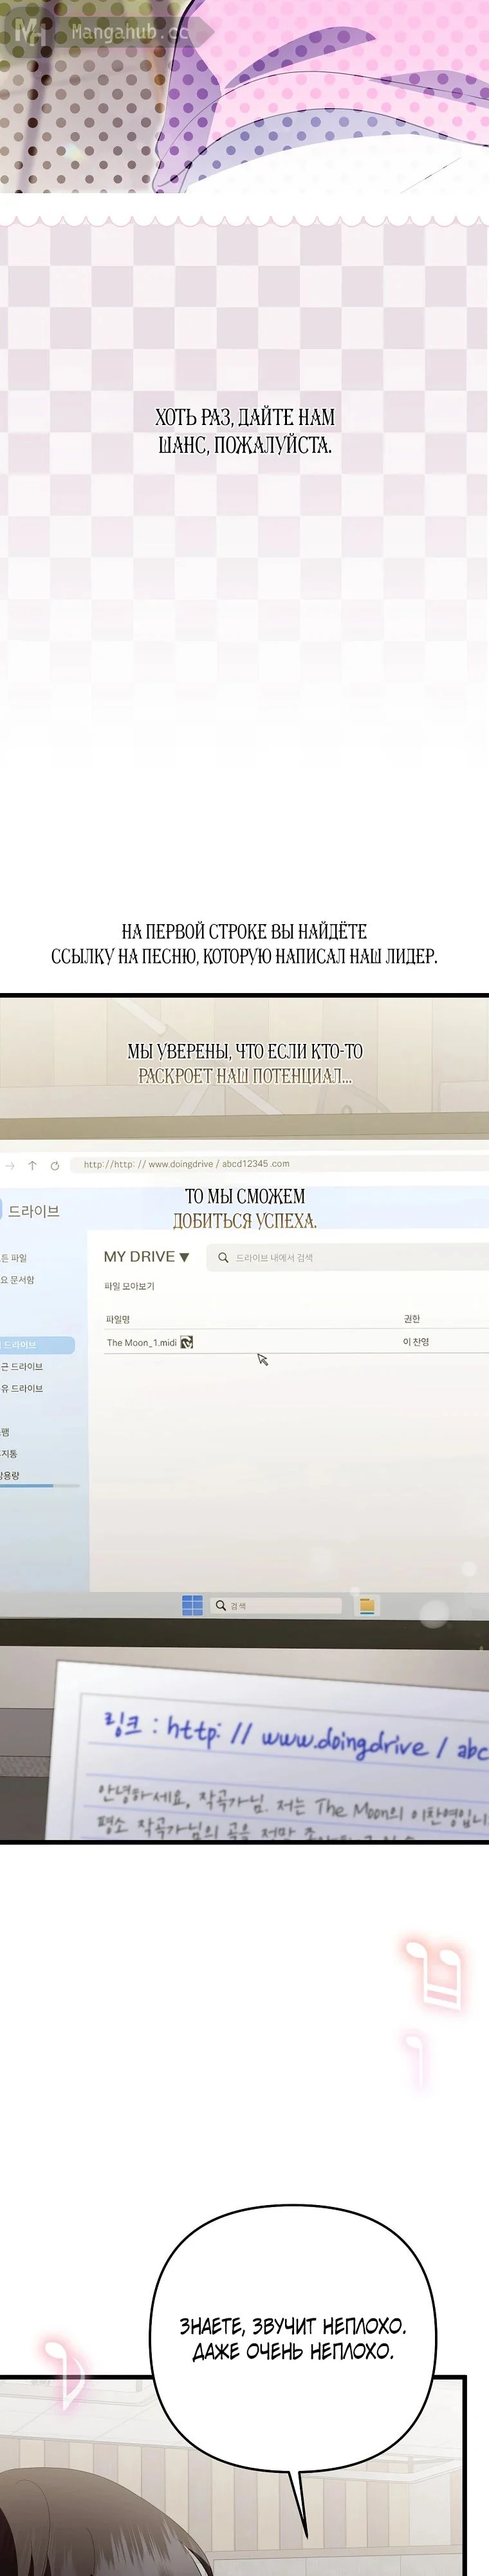The image size is (489, 2576).
Task: Open the 근 드라이브 sidebar entry
Action: 22,1366
